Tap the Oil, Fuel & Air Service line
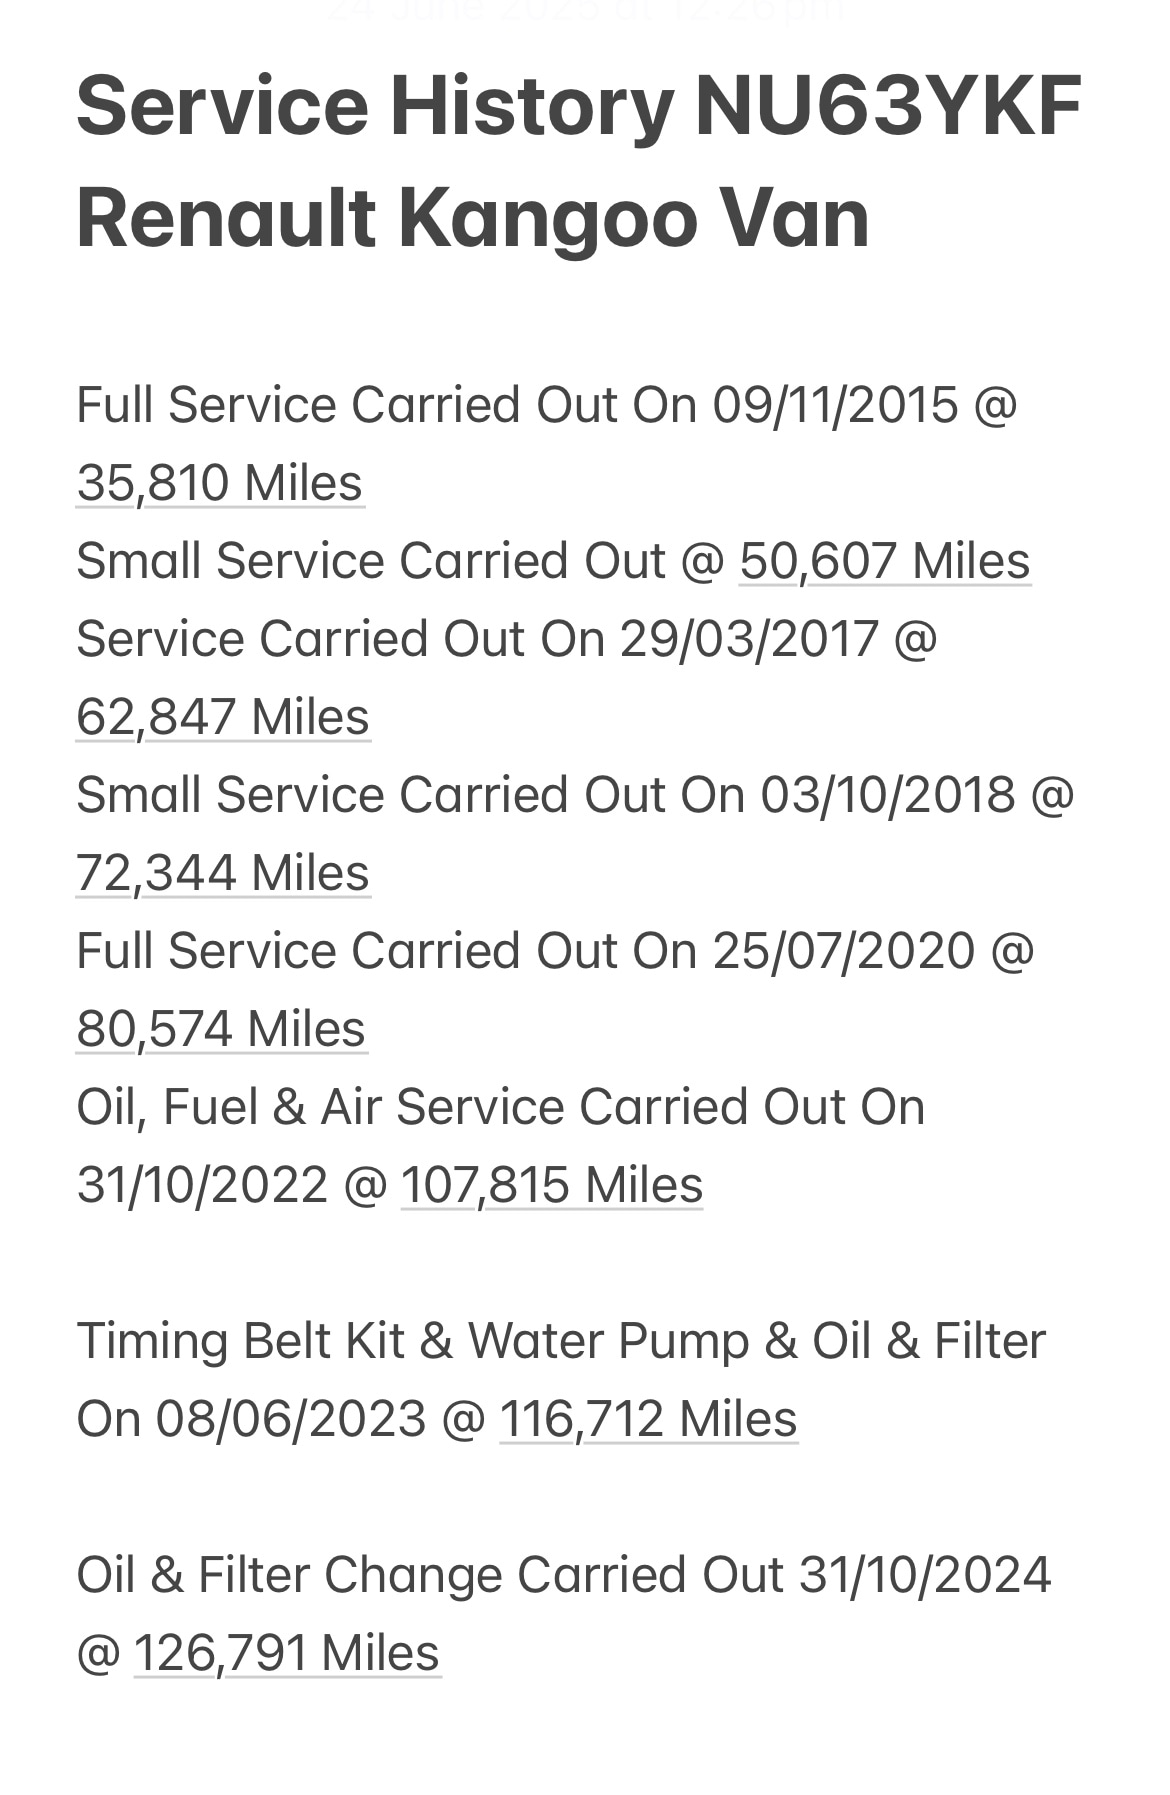This screenshot has width=1170, height=1795. 501,1107
